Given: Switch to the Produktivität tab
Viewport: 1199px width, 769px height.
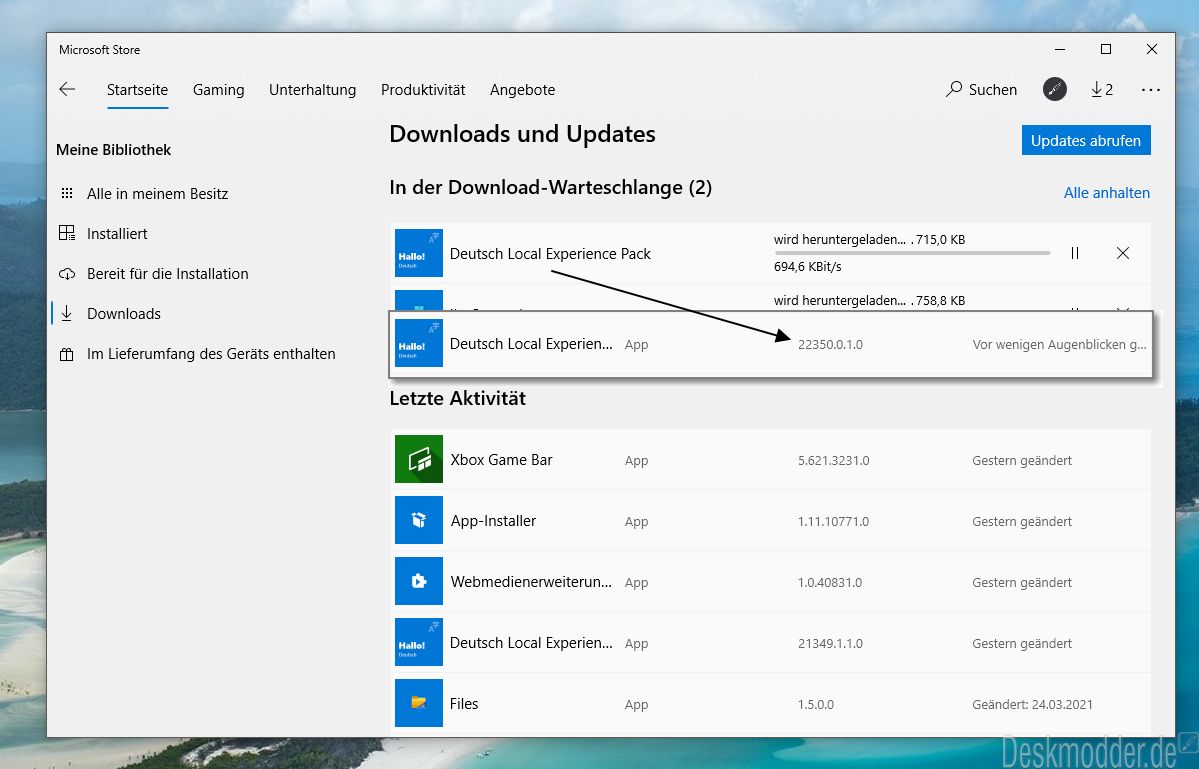Looking at the screenshot, I should point(423,89).
